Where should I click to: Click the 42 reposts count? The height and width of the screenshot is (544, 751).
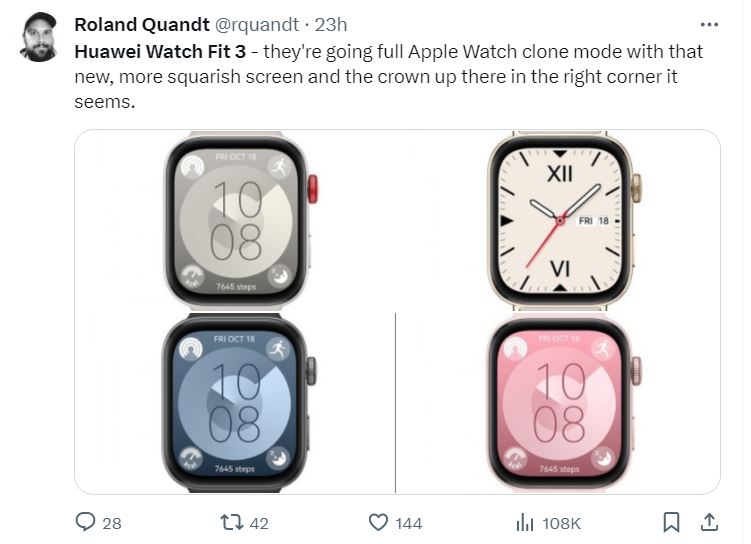click(258, 522)
